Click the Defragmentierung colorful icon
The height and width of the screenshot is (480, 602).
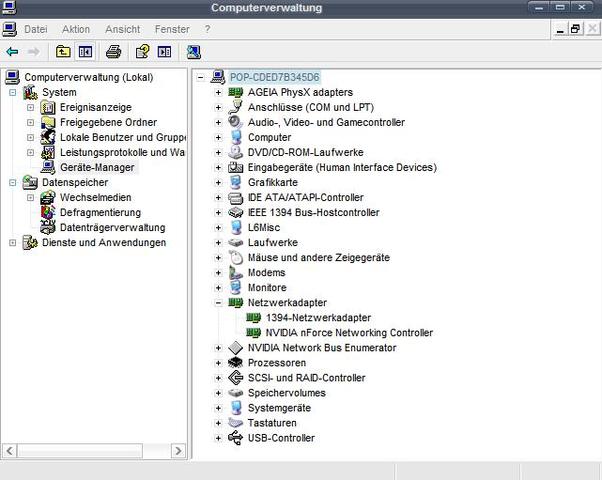(x=48, y=212)
